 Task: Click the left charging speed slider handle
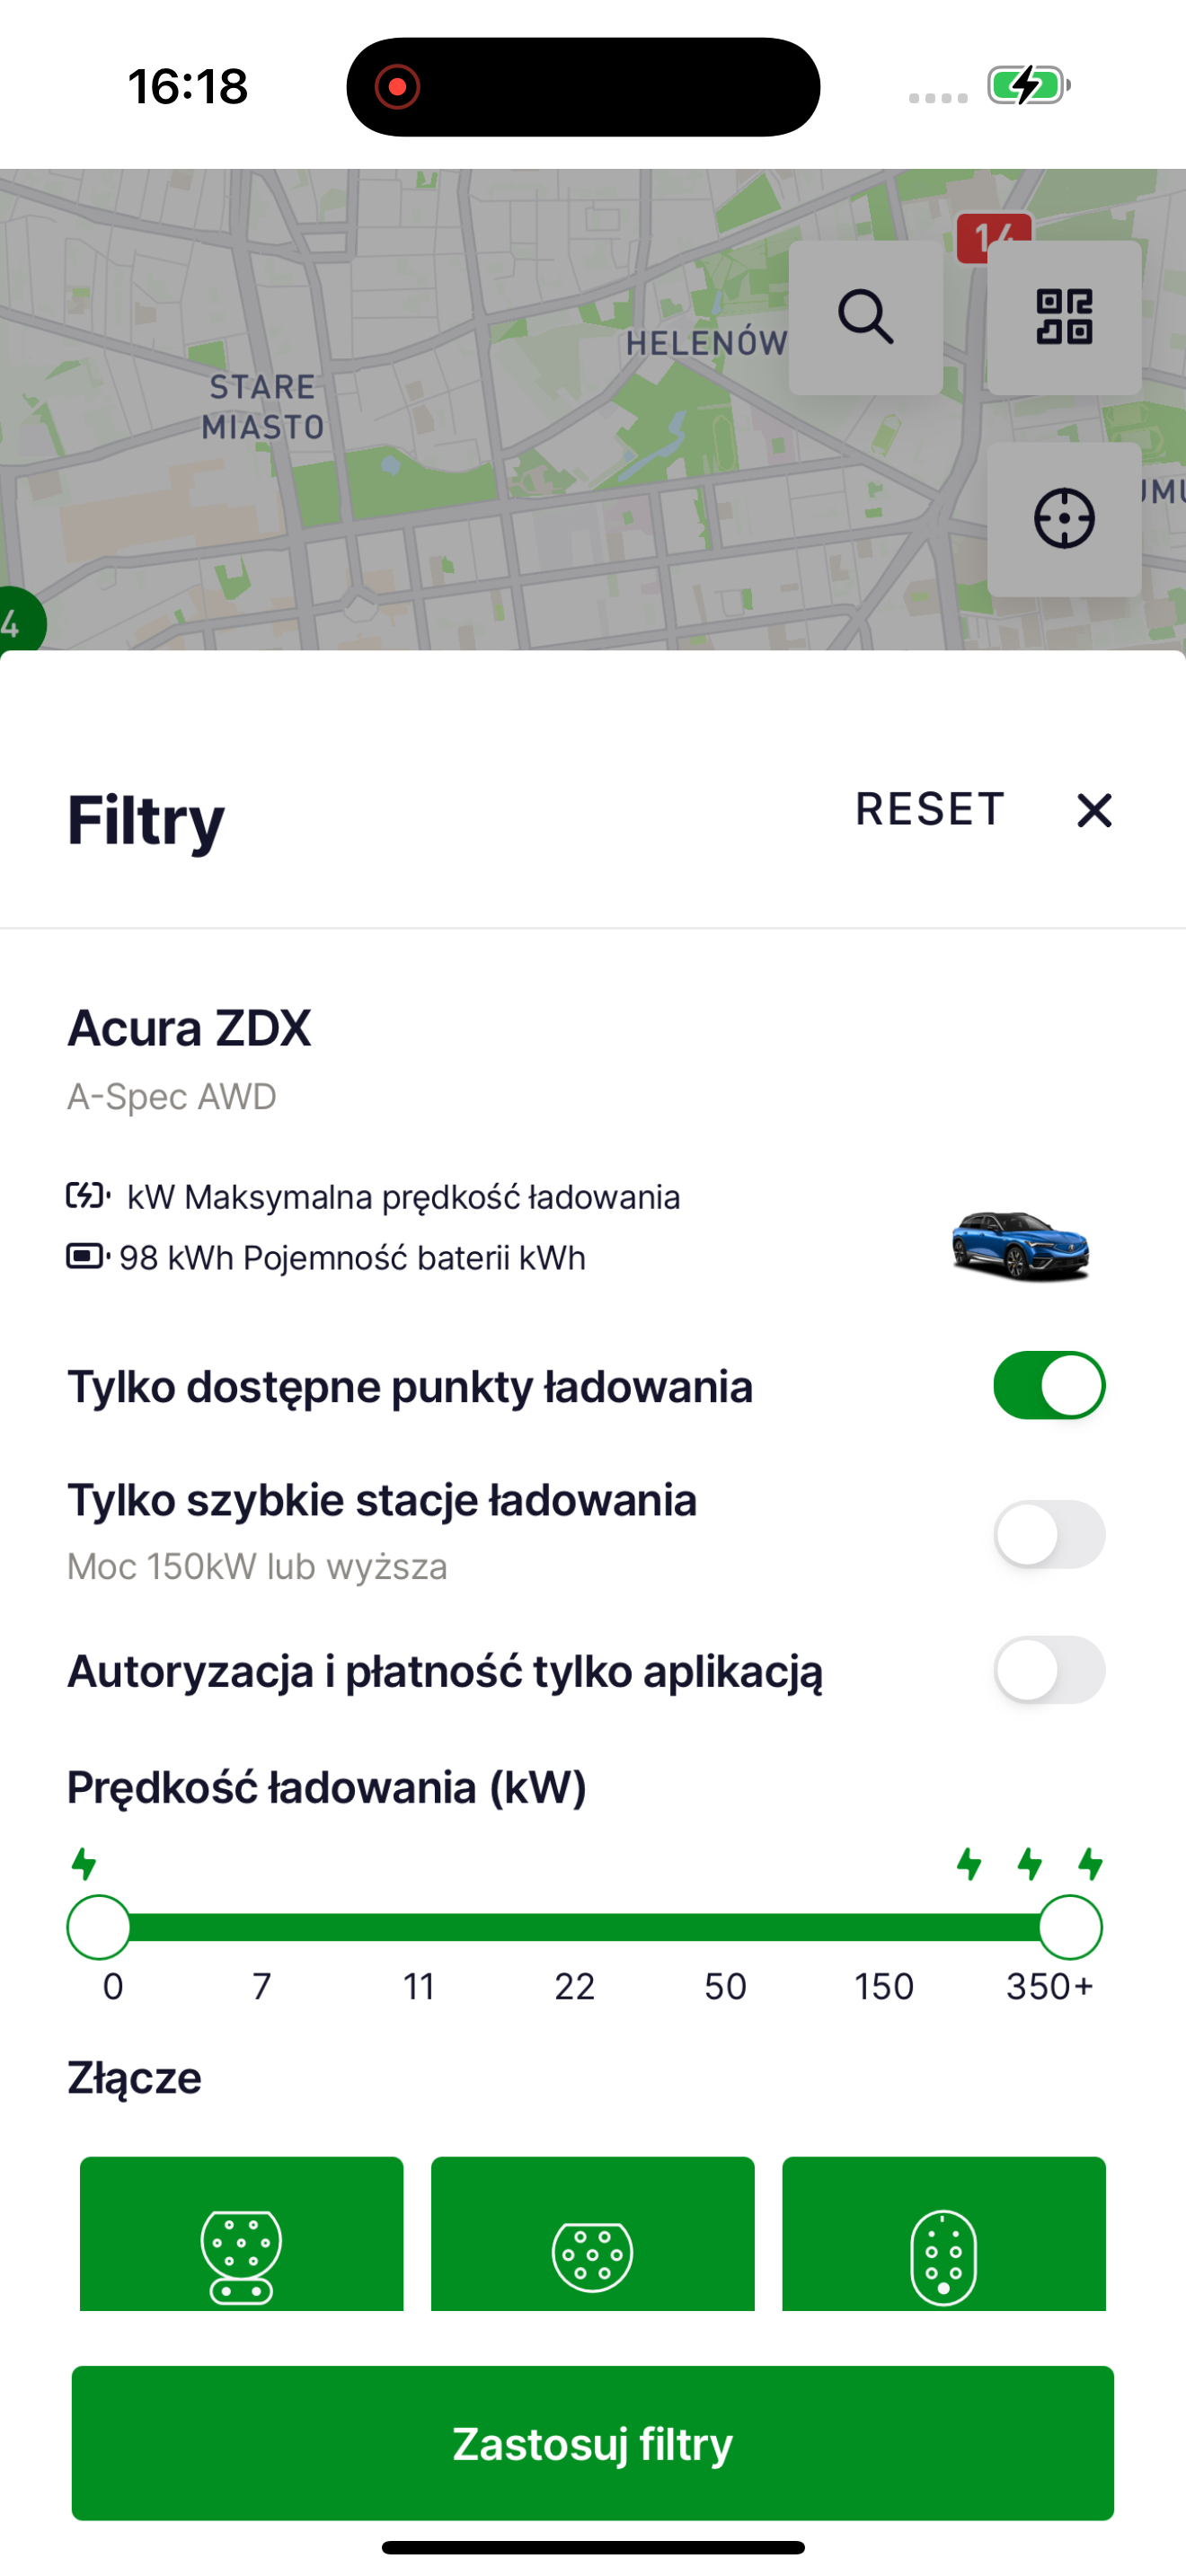pos(99,1927)
